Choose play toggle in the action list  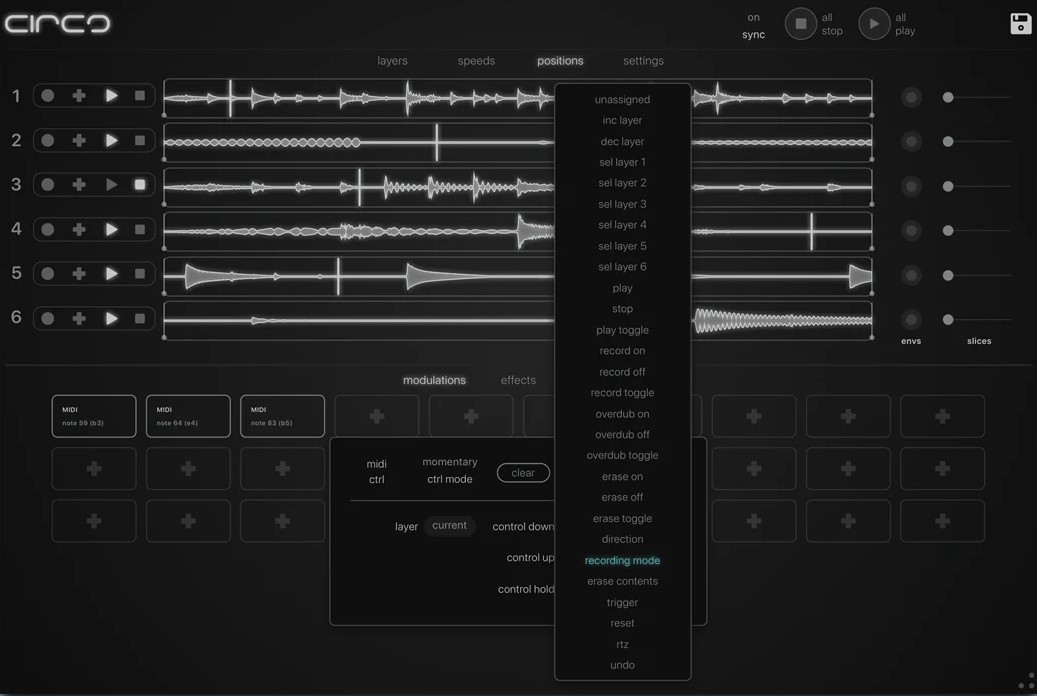(x=622, y=330)
